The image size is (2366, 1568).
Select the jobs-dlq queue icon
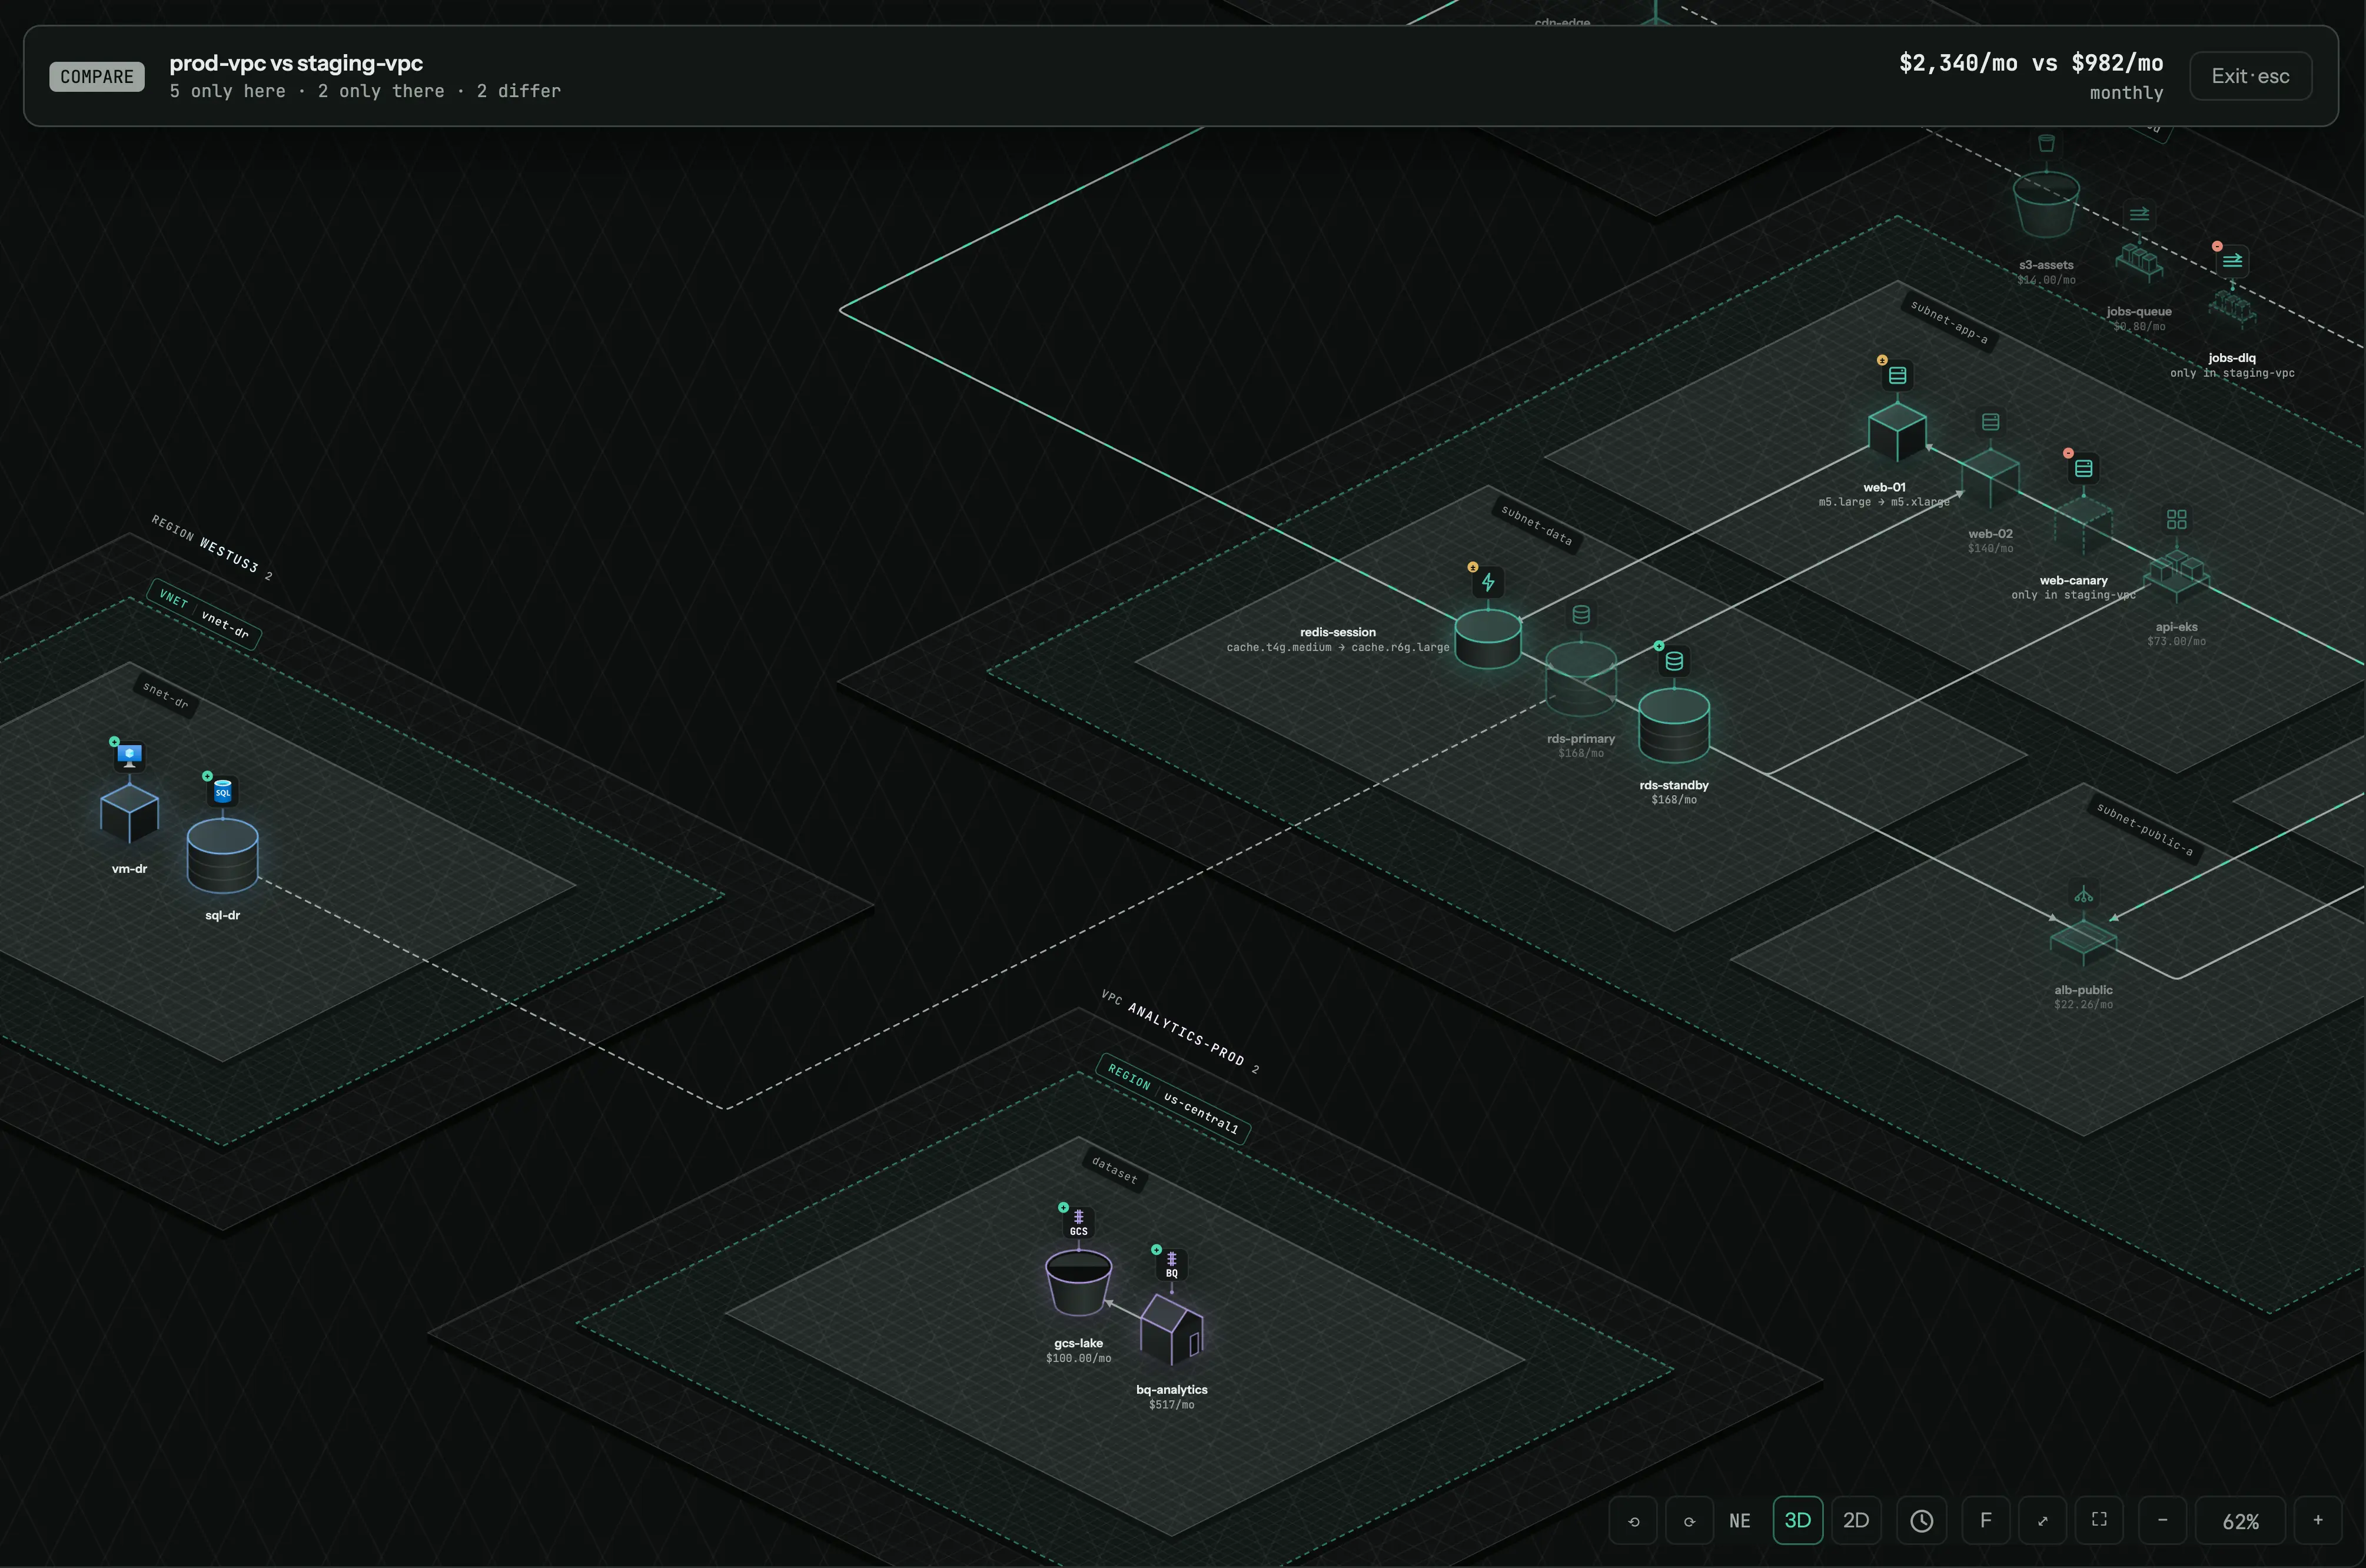coord(2232,261)
